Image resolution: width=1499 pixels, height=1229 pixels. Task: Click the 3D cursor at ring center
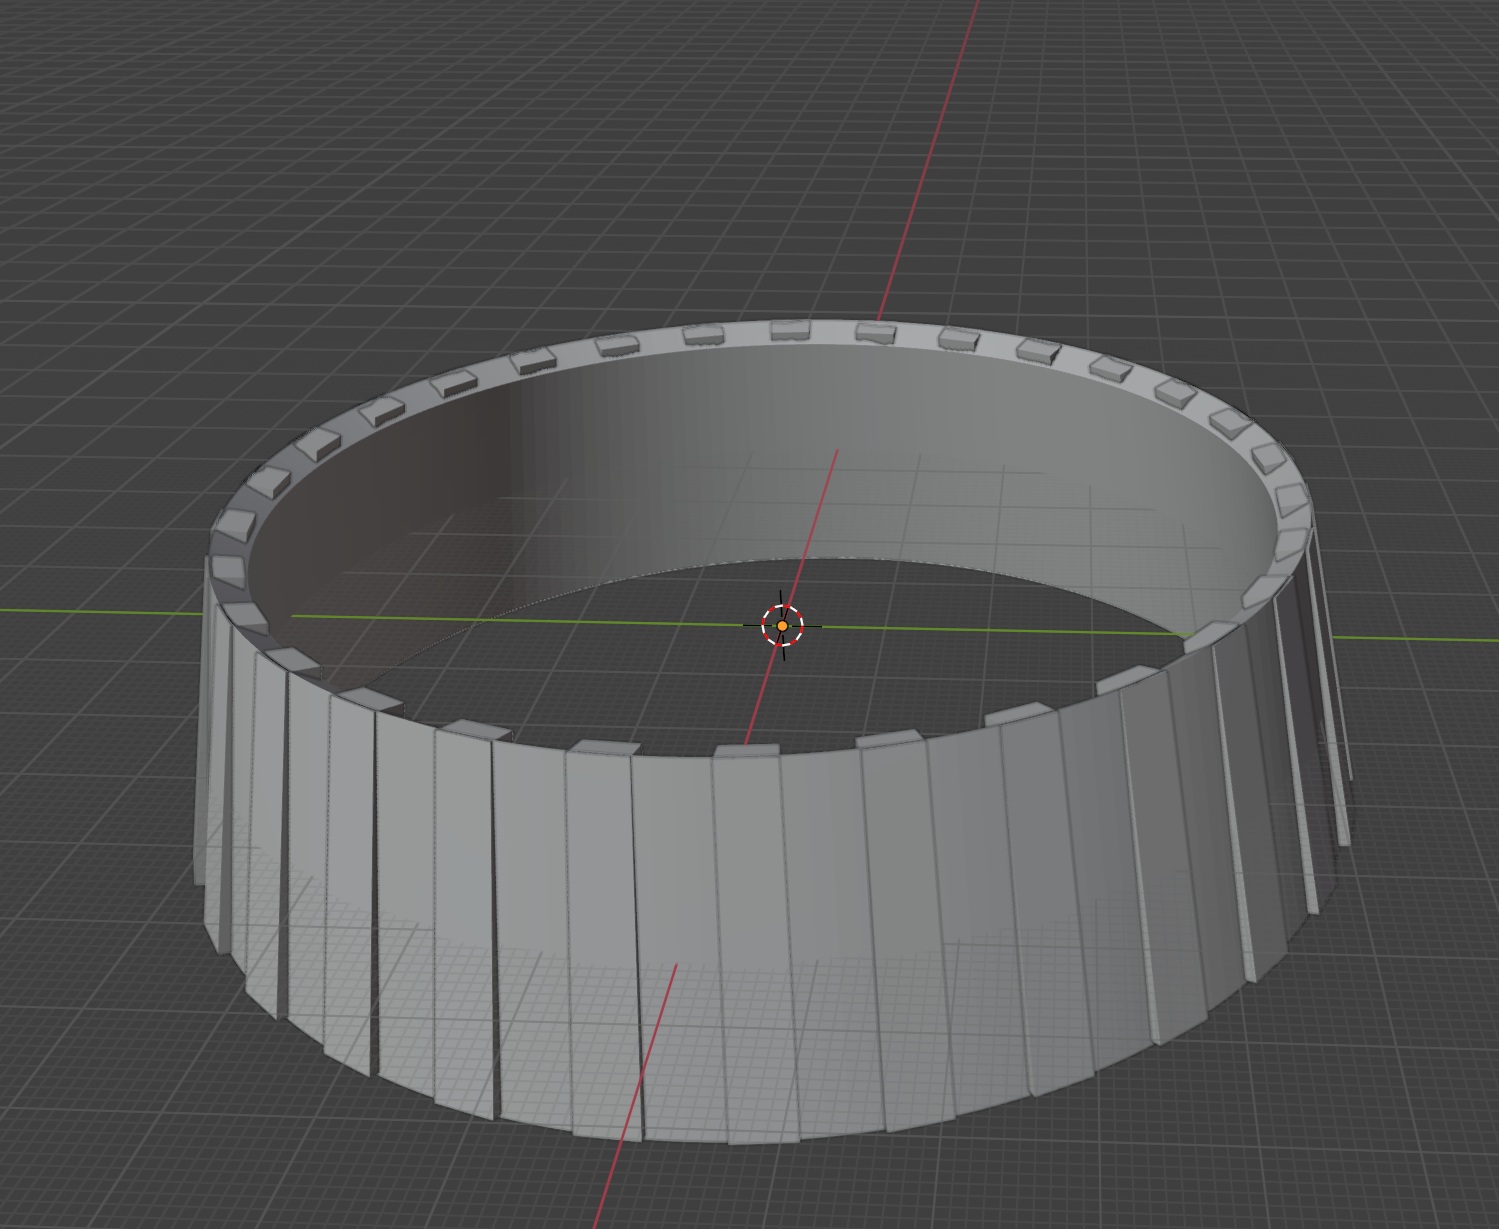782,626
